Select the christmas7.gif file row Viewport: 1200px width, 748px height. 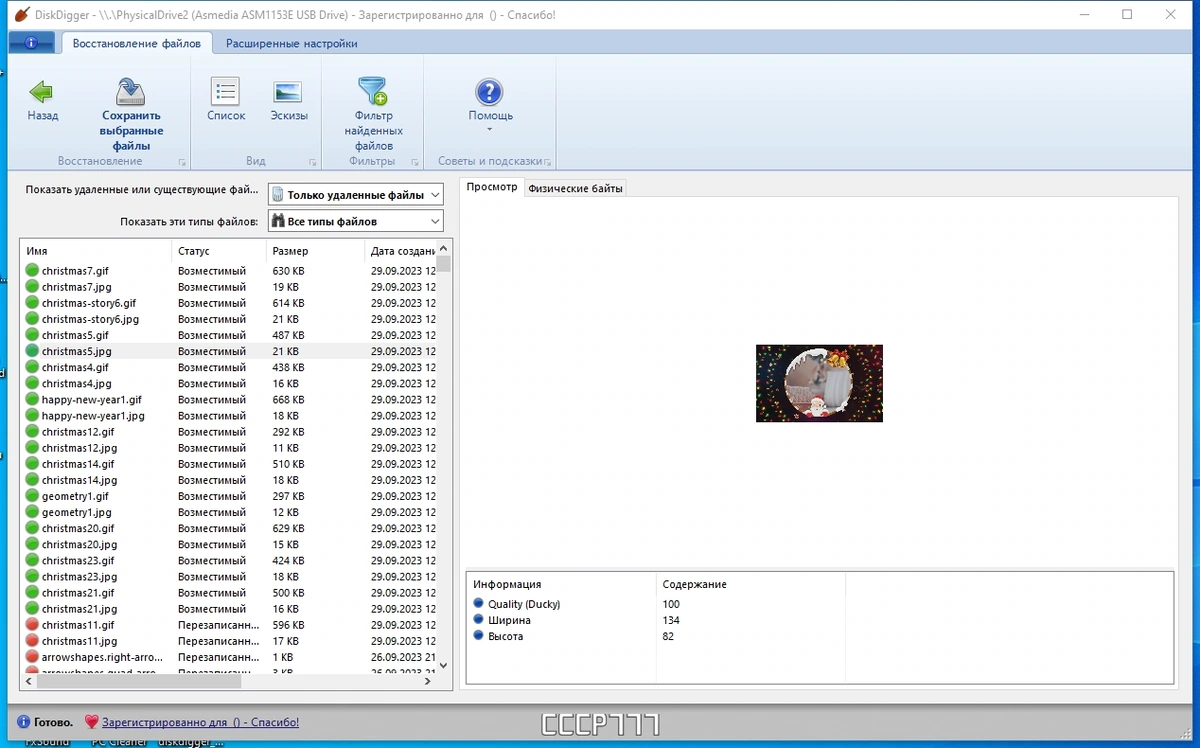coord(229,271)
